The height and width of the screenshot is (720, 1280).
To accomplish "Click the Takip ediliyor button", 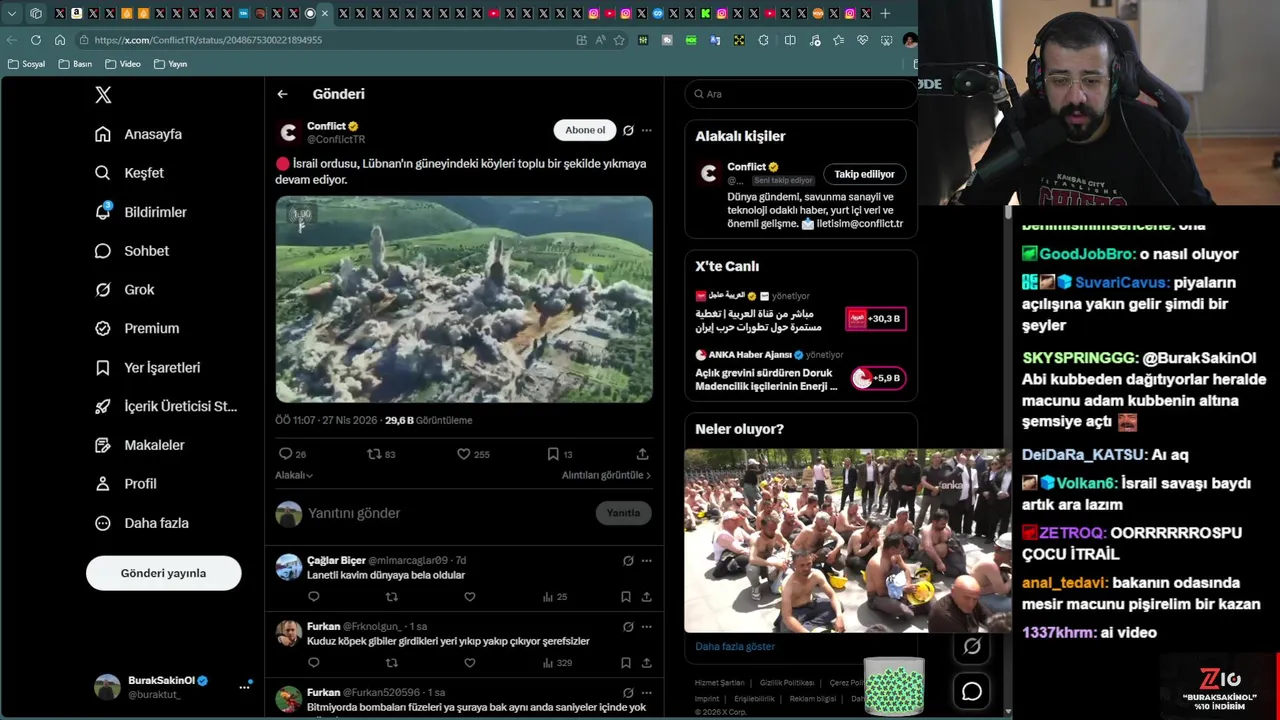I will pos(864,174).
